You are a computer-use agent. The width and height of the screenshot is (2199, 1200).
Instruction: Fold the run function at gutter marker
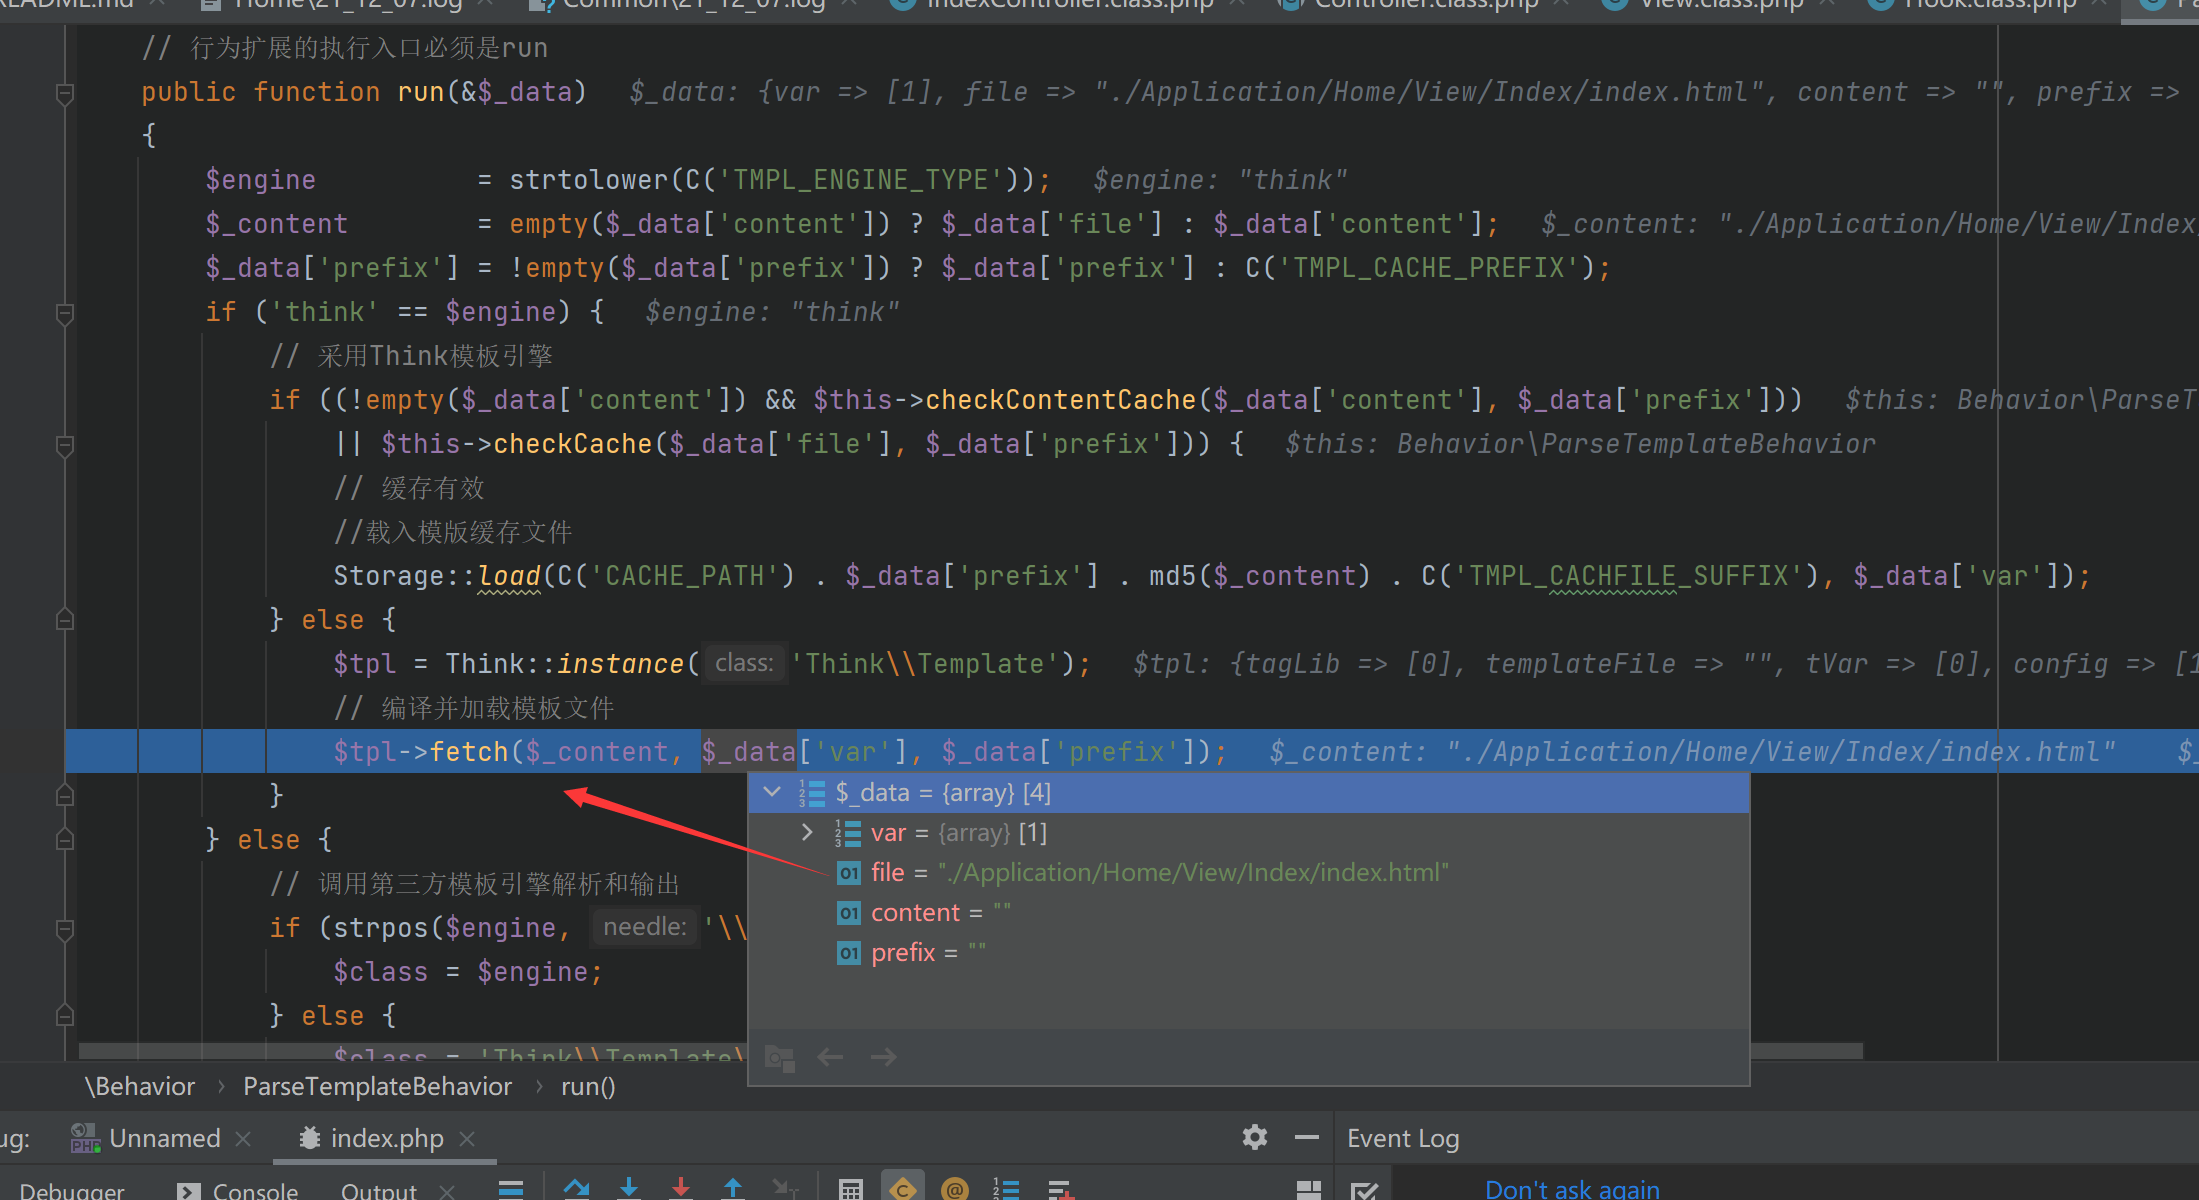click(65, 94)
